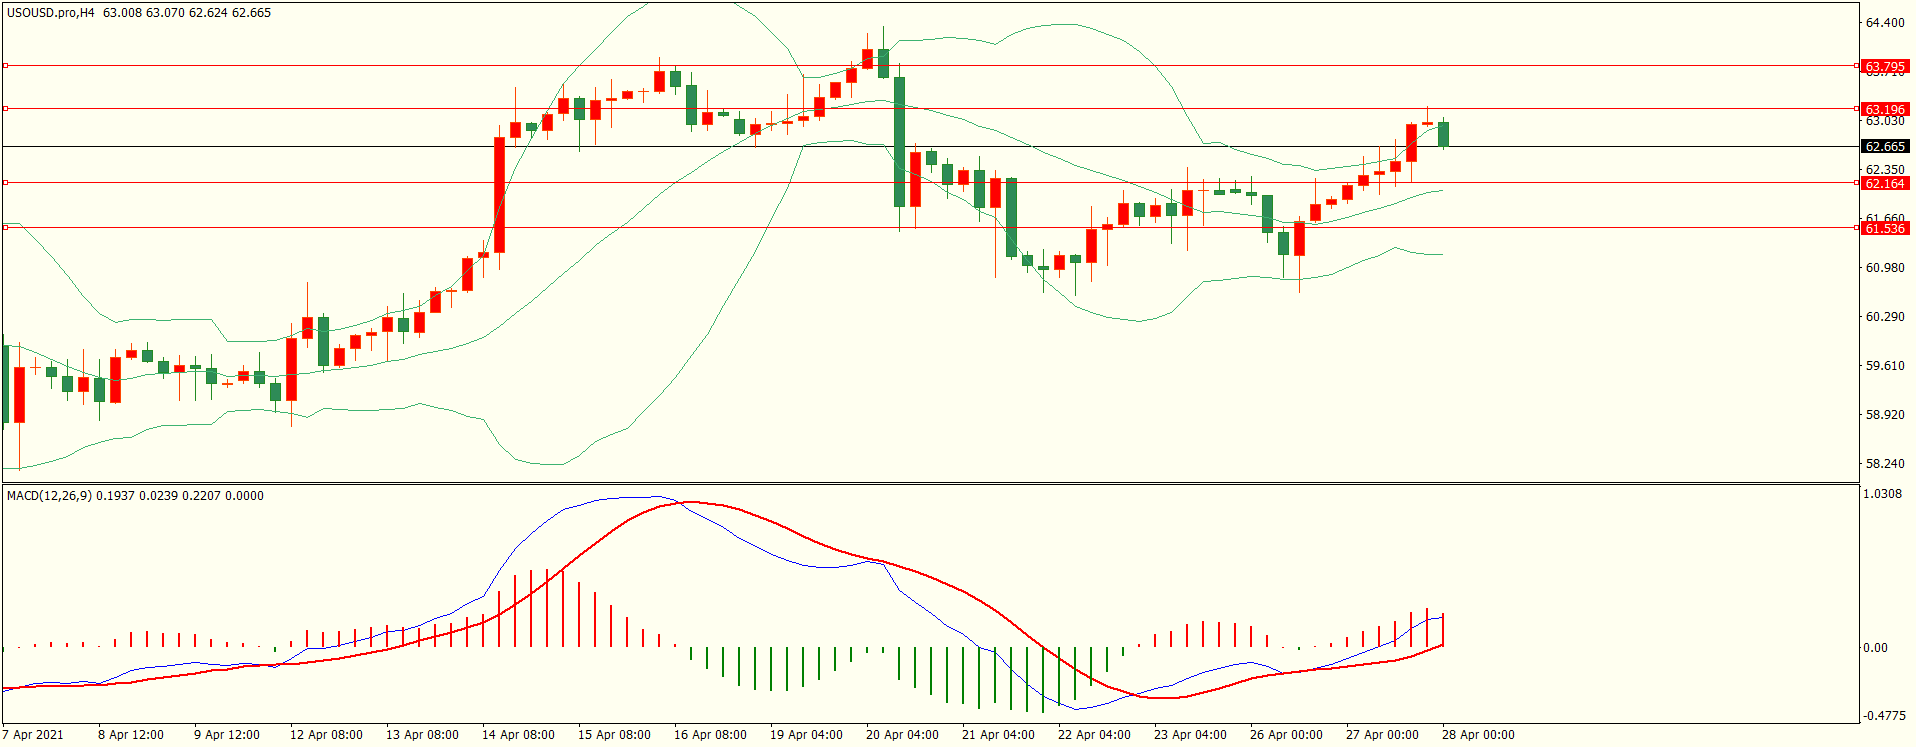This screenshot has height=747, width=1916.
Task: Click the 59.610 price axis label
Action: pyautogui.click(x=1885, y=366)
